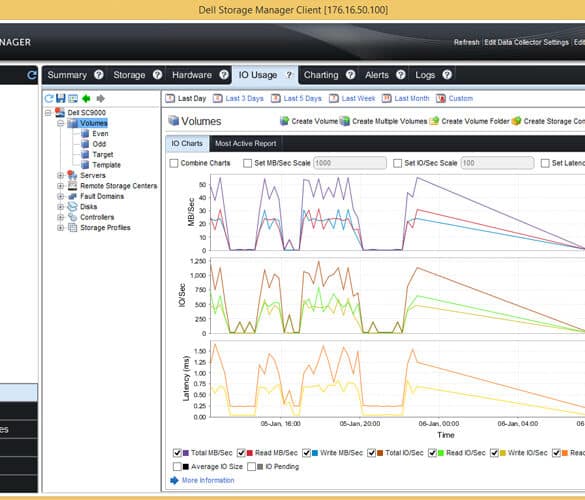Click the Set IO/Sec Scale input field

tap(497, 163)
